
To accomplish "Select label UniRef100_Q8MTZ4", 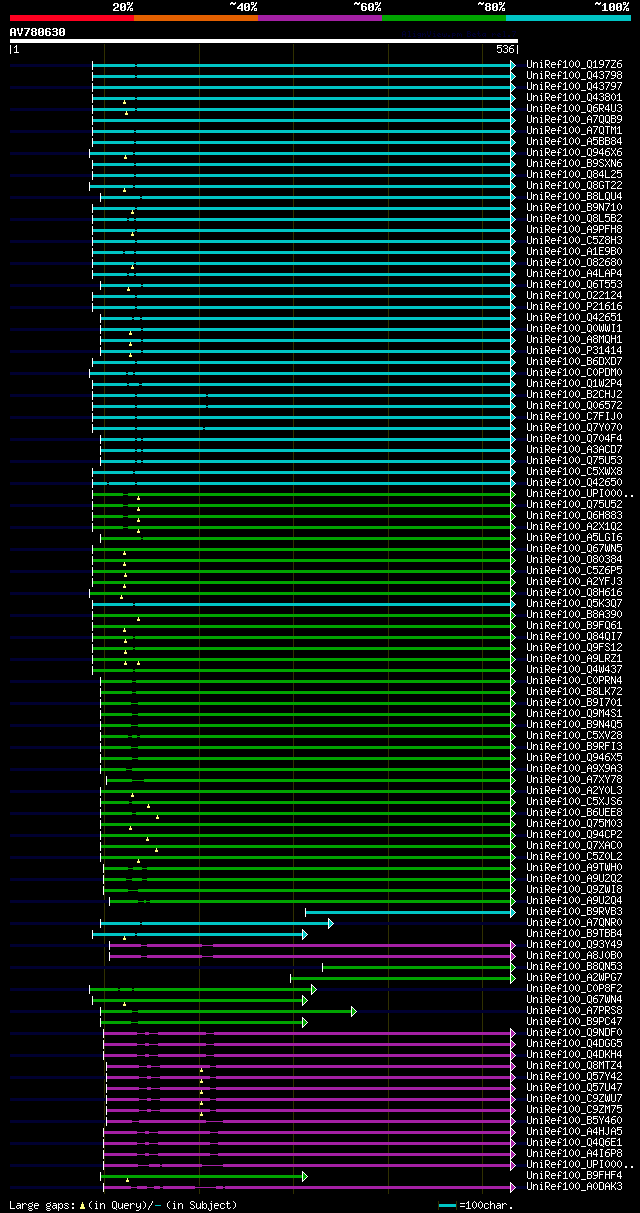I will pos(574,1065).
